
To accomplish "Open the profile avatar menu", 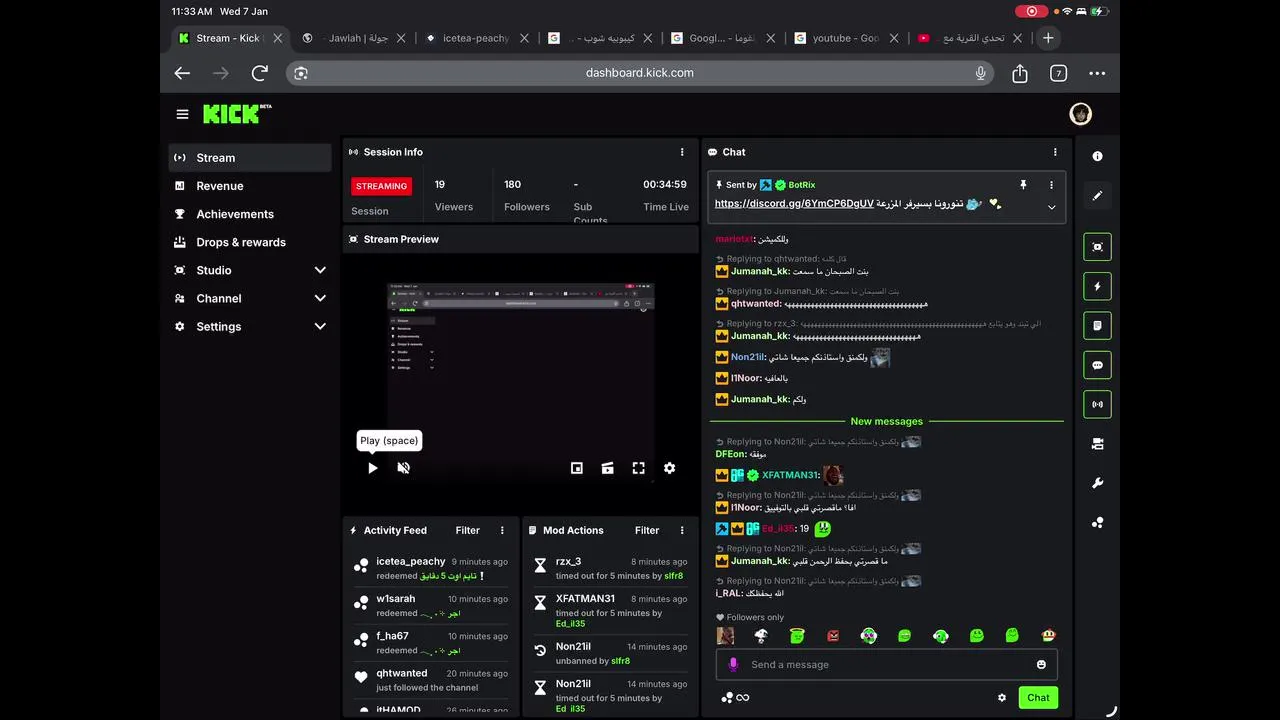I will tap(1080, 114).
